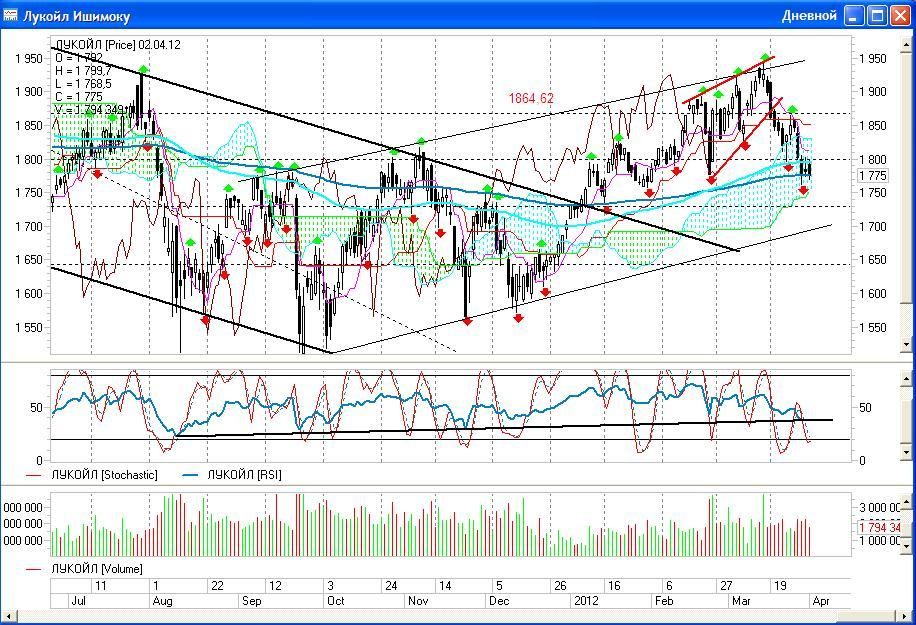The width and height of the screenshot is (916, 625).
Task: Click horizontal scrollbar right arrow
Action: click(904, 616)
